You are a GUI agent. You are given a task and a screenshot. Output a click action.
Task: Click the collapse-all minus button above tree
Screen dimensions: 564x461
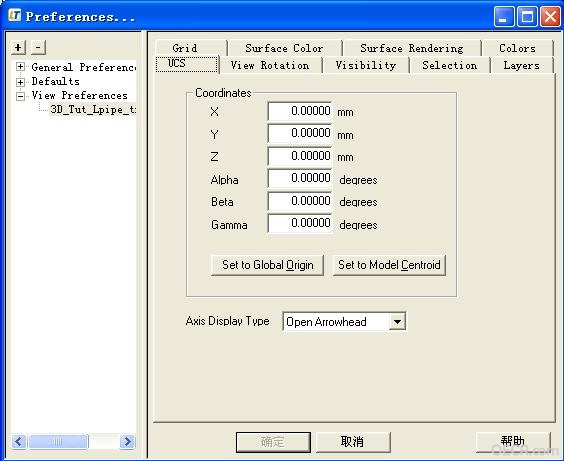point(38,47)
